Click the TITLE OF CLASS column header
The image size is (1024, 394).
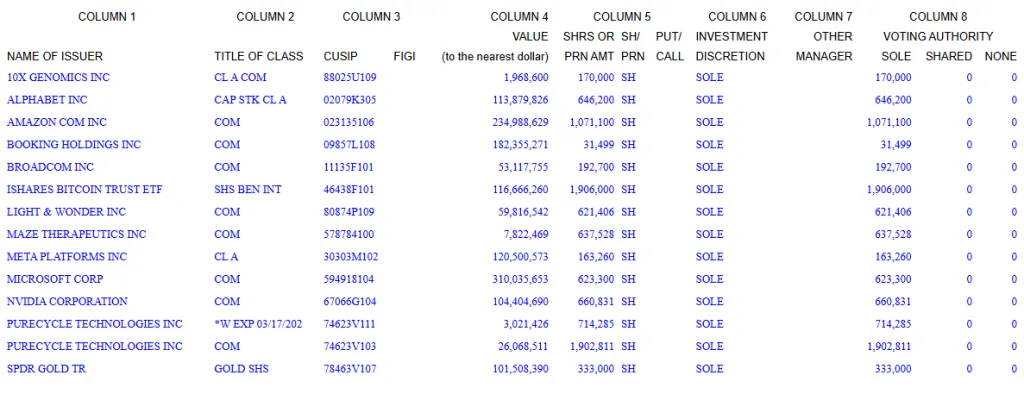click(x=259, y=56)
